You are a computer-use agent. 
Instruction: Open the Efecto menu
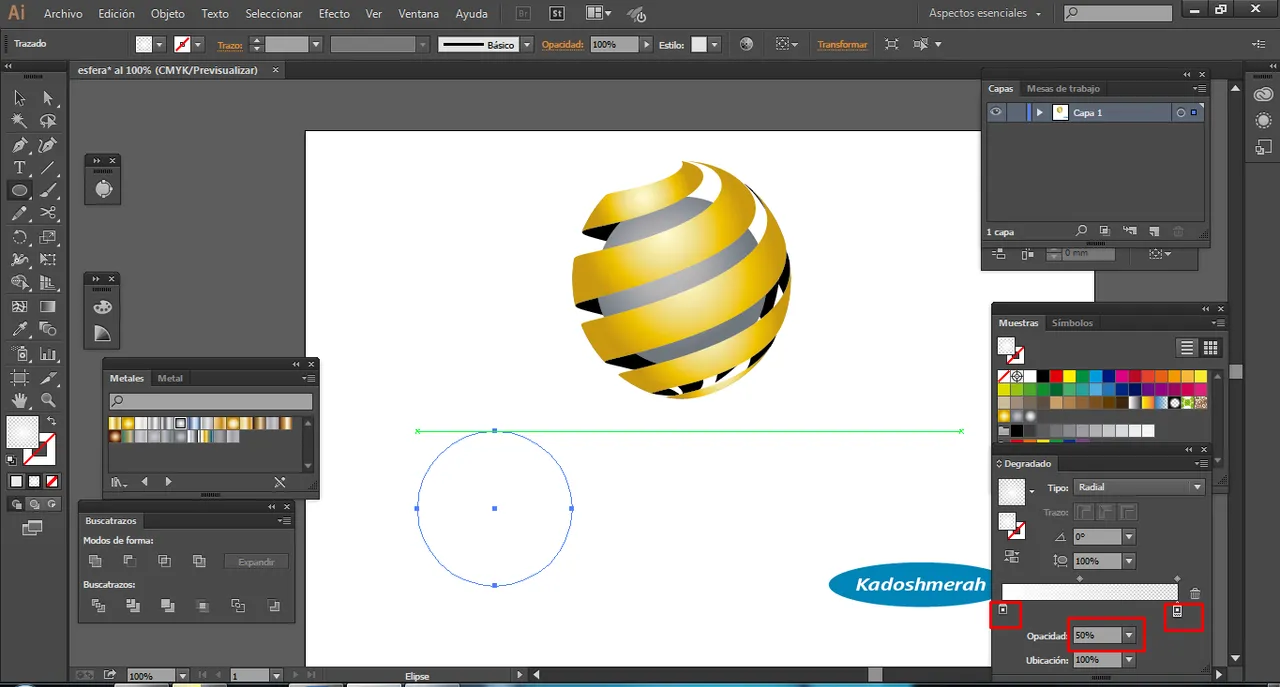click(334, 14)
